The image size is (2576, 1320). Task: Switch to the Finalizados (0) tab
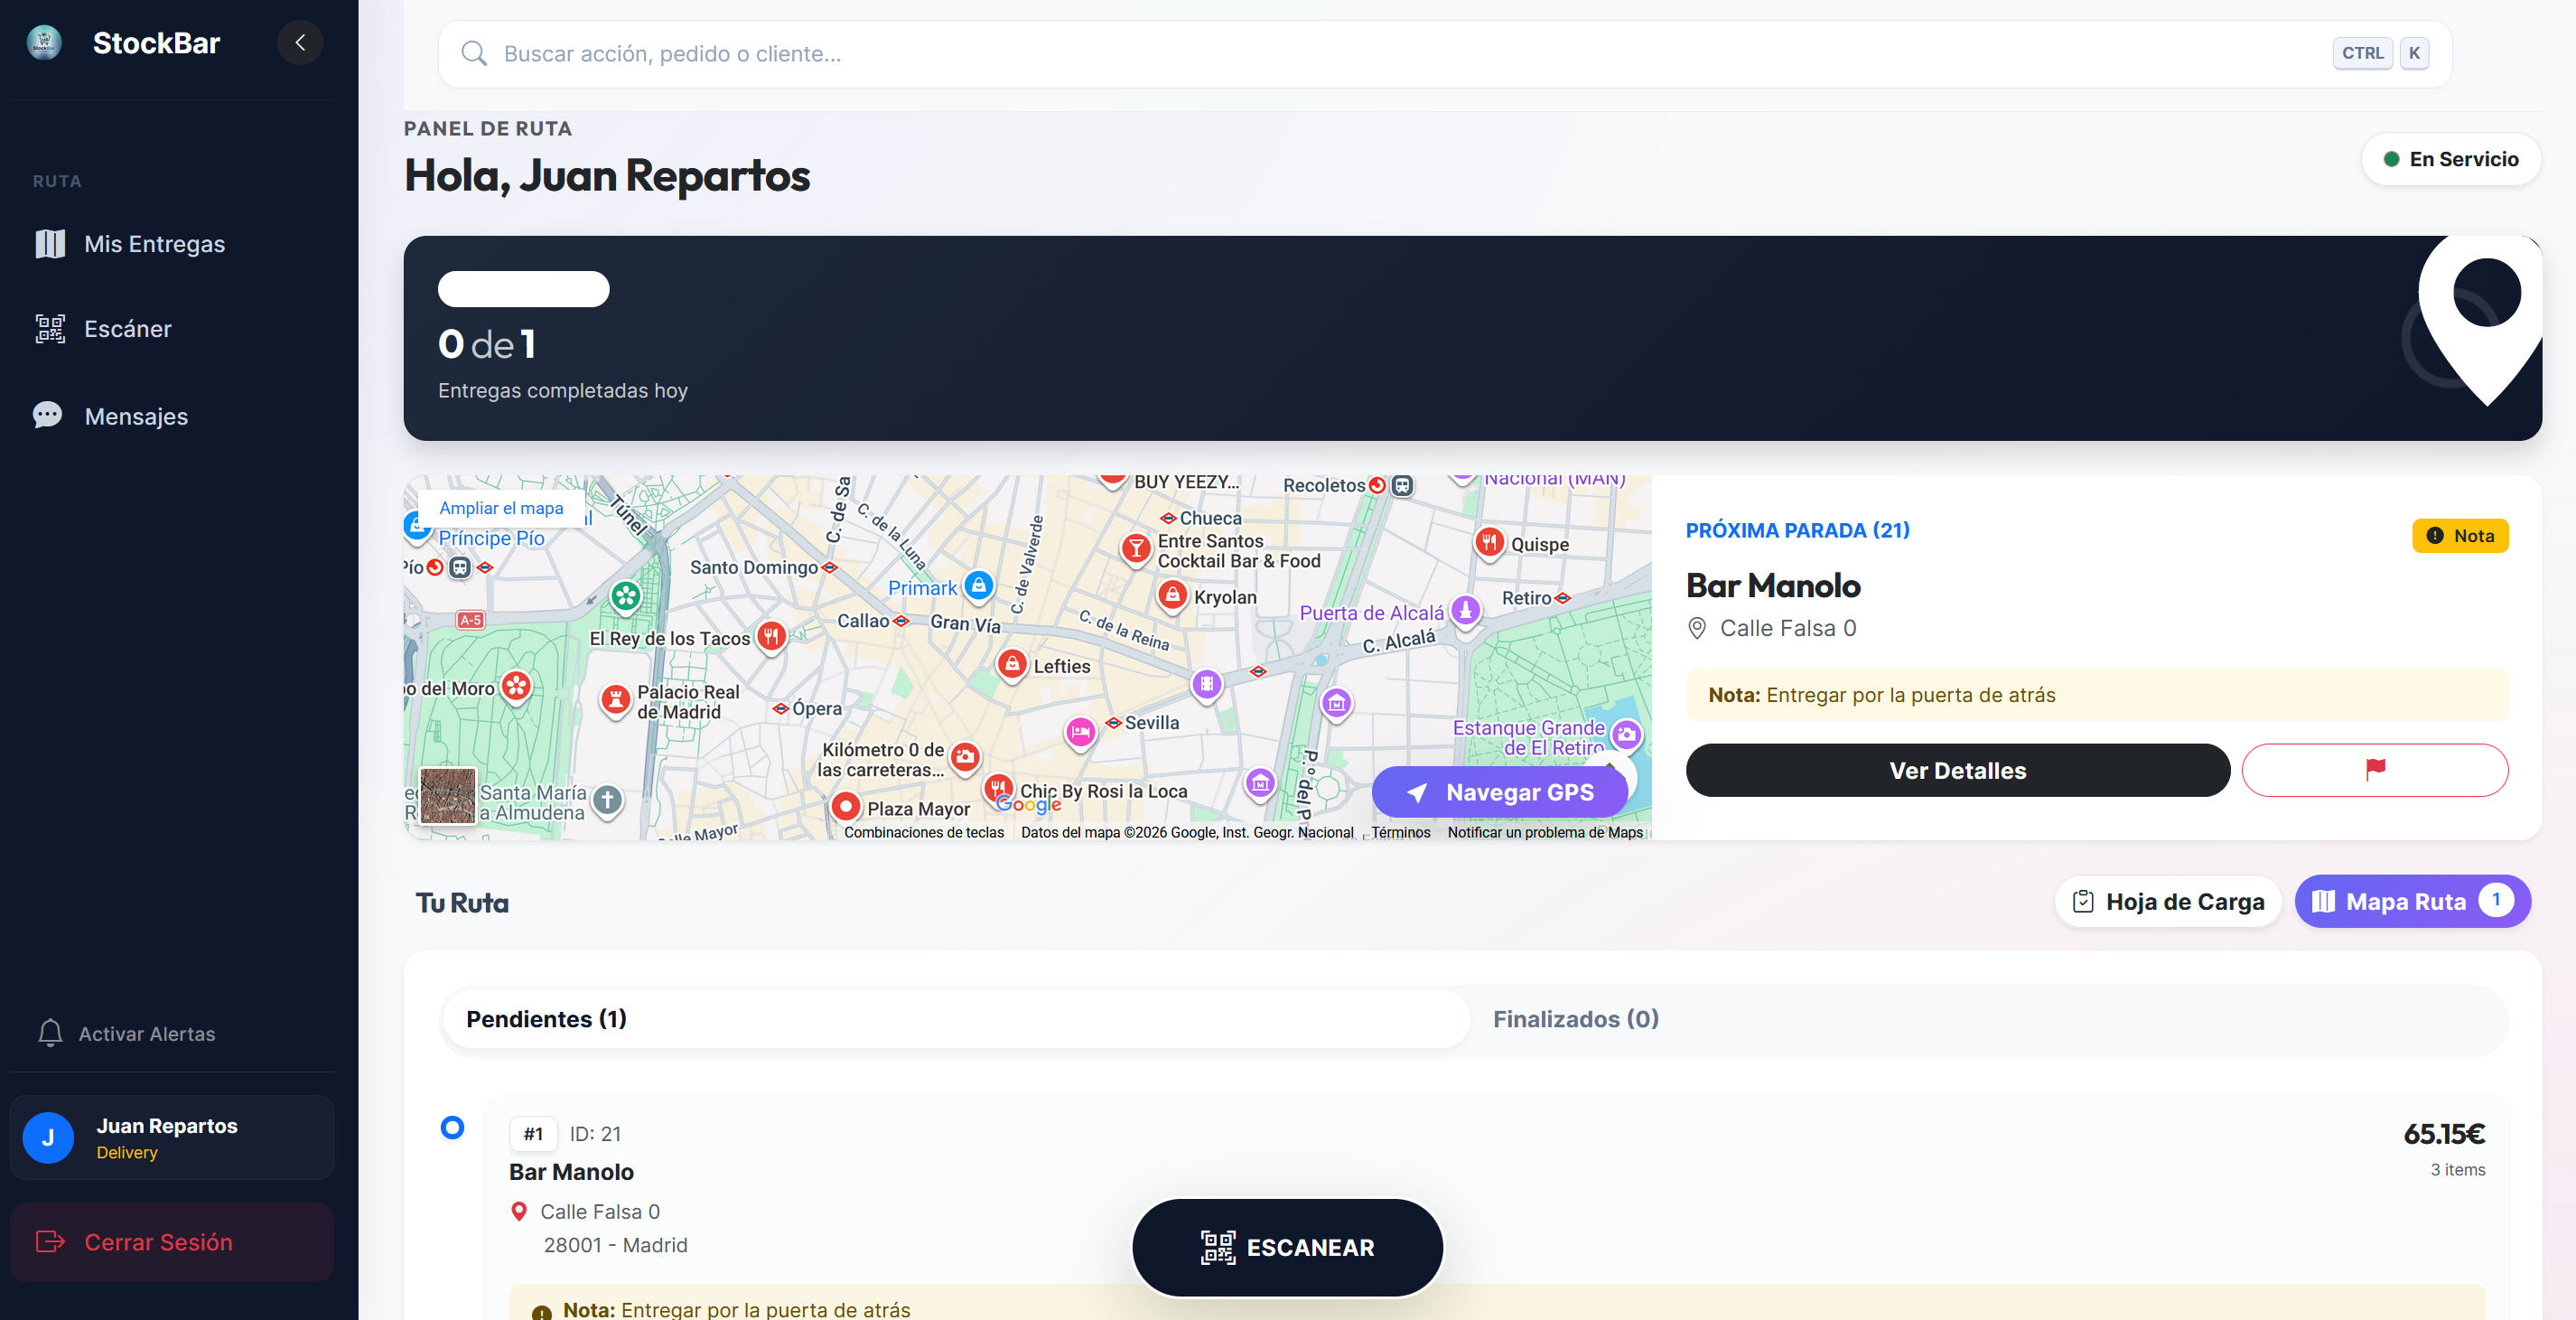pos(1576,1018)
